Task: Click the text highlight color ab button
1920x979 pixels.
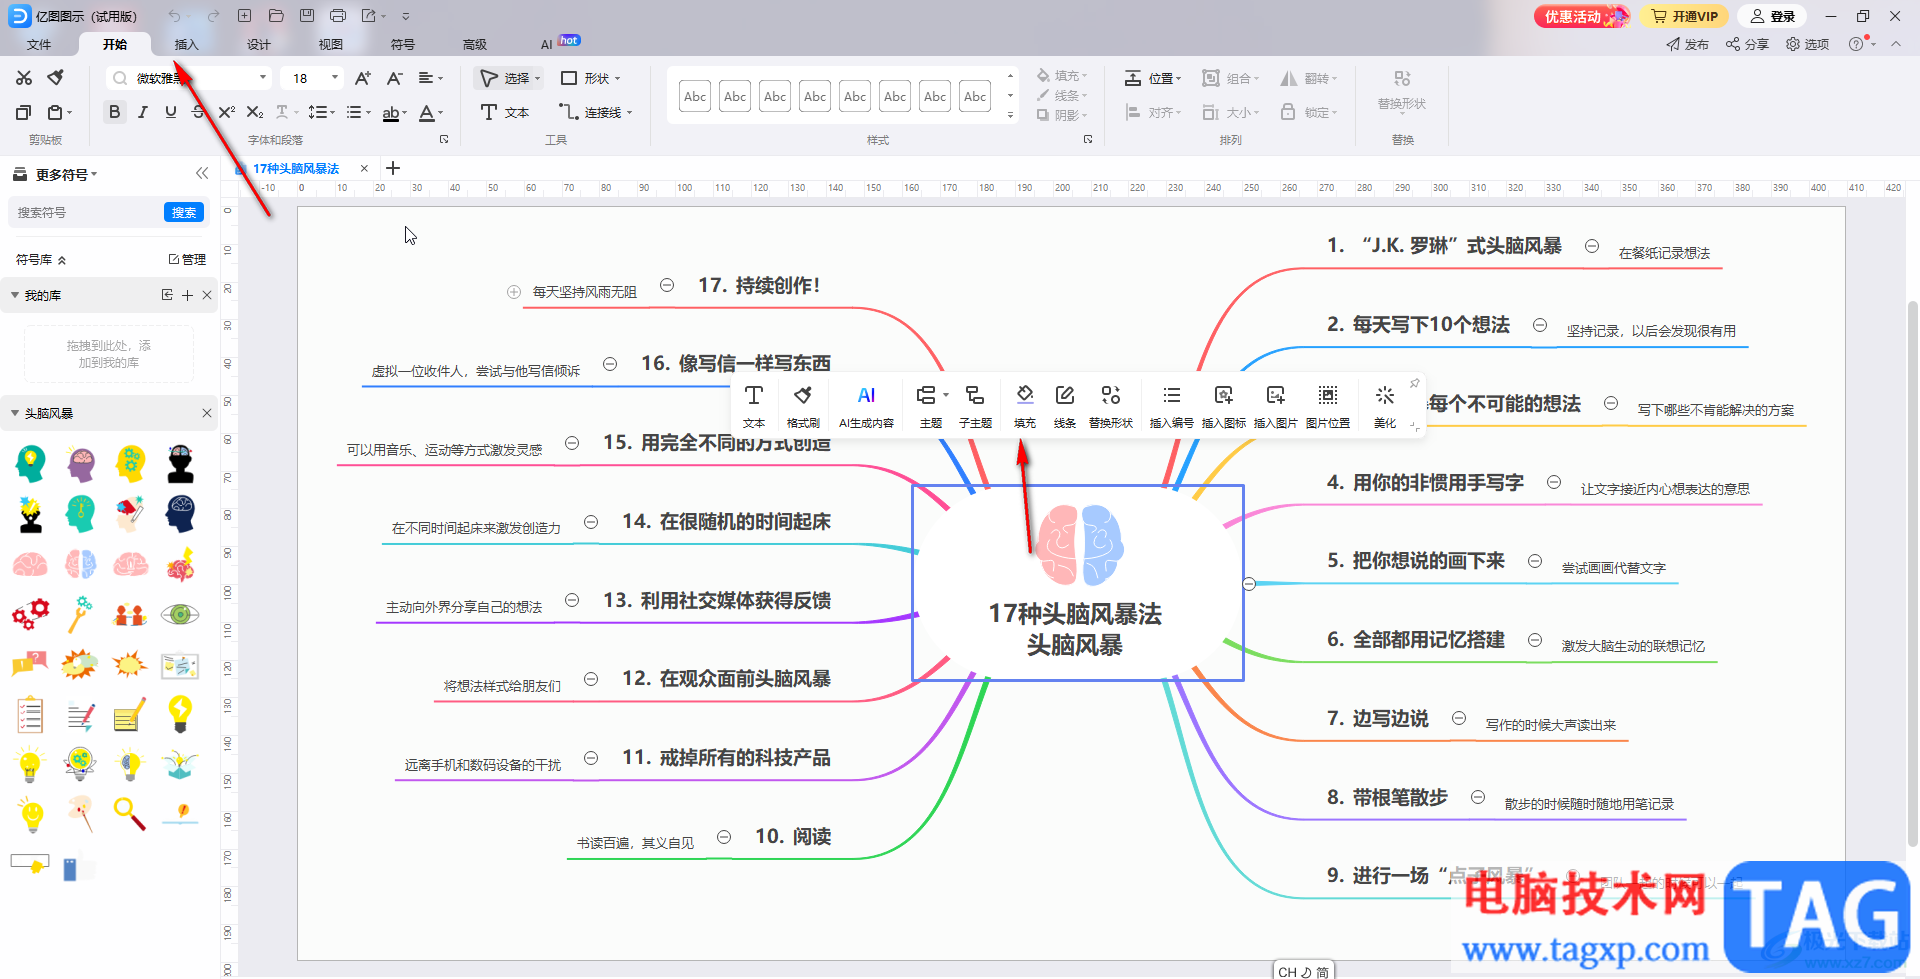Action: click(391, 112)
